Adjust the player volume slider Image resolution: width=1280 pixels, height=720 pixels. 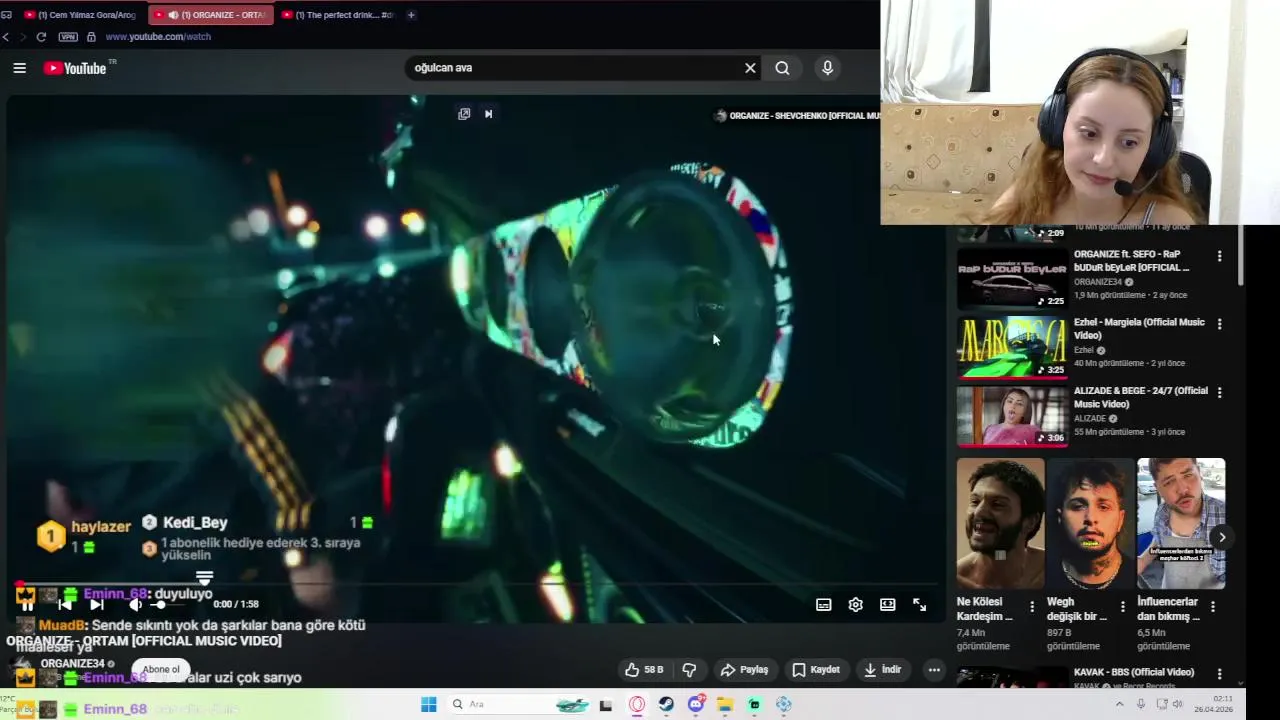170,604
